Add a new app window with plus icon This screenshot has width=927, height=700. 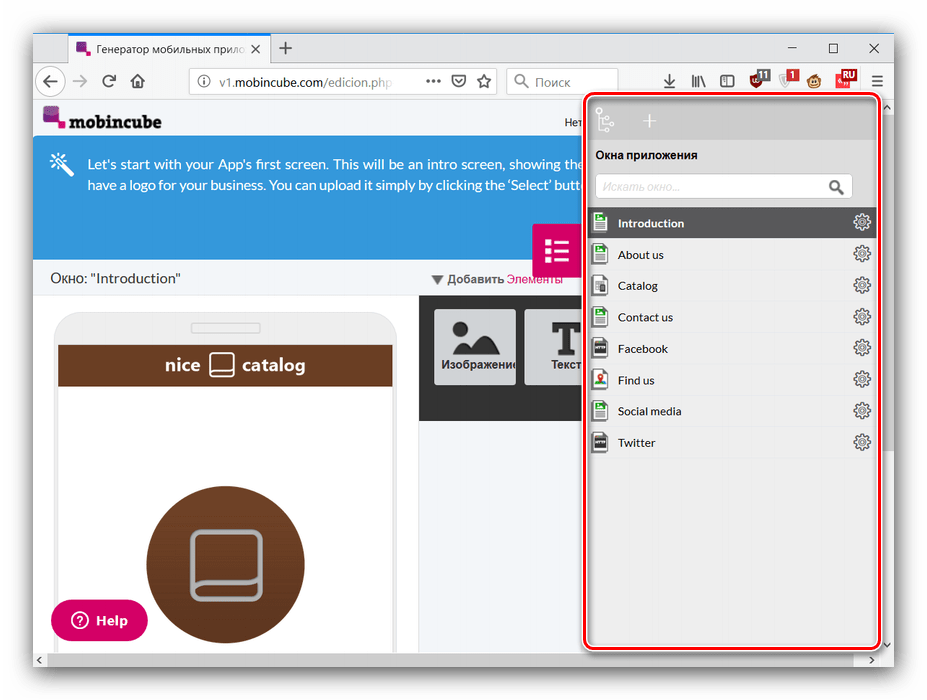tap(649, 121)
